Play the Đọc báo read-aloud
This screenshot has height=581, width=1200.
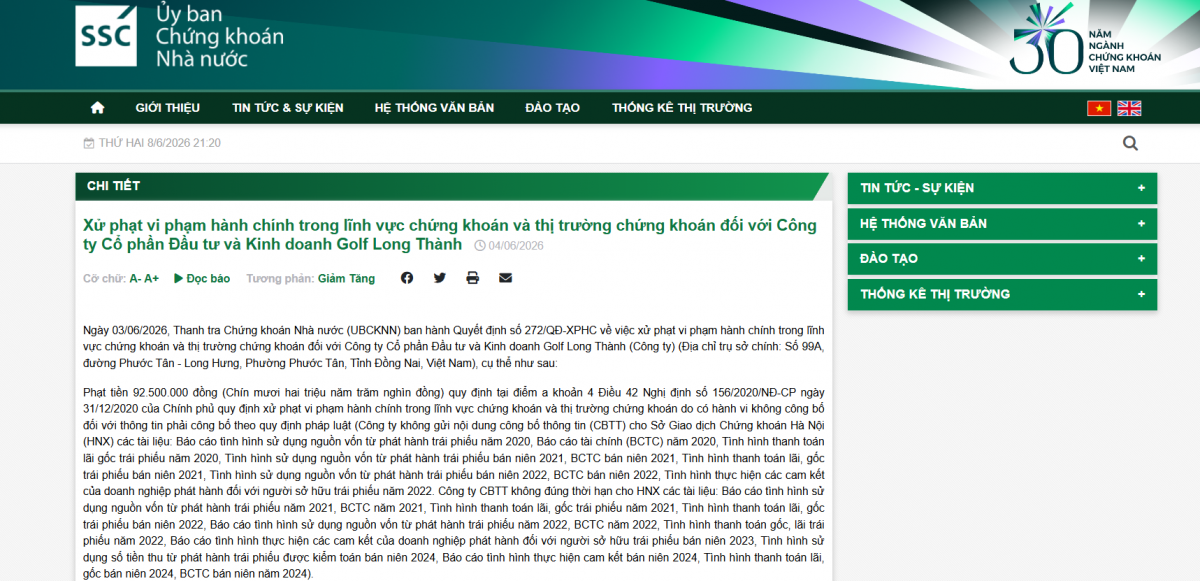coord(202,279)
